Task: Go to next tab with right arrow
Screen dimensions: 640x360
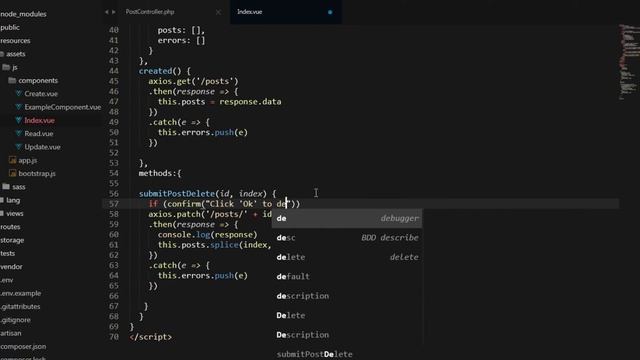Action: pyautogui.click(x=113, y=12)
